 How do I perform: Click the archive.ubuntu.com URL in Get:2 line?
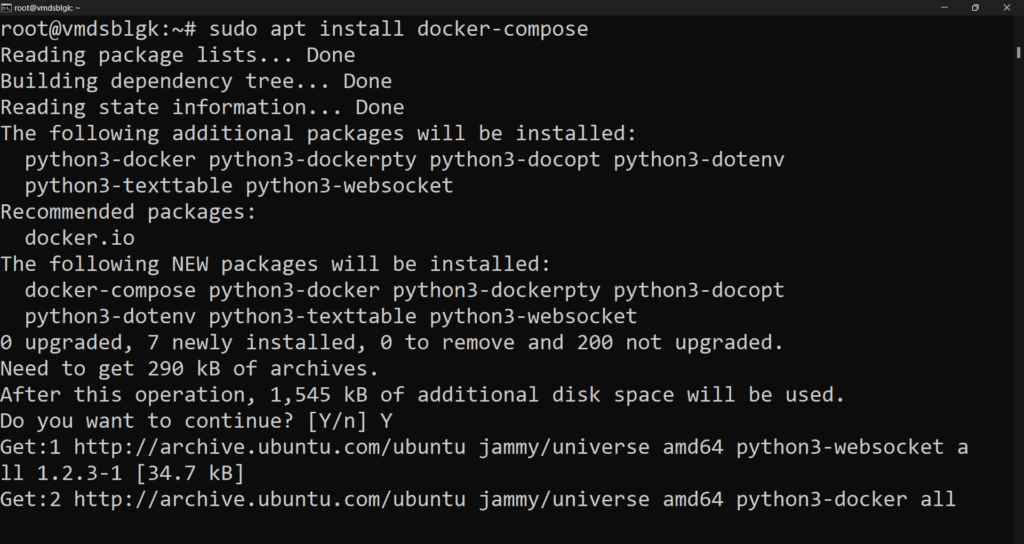[x=270, y=499]
